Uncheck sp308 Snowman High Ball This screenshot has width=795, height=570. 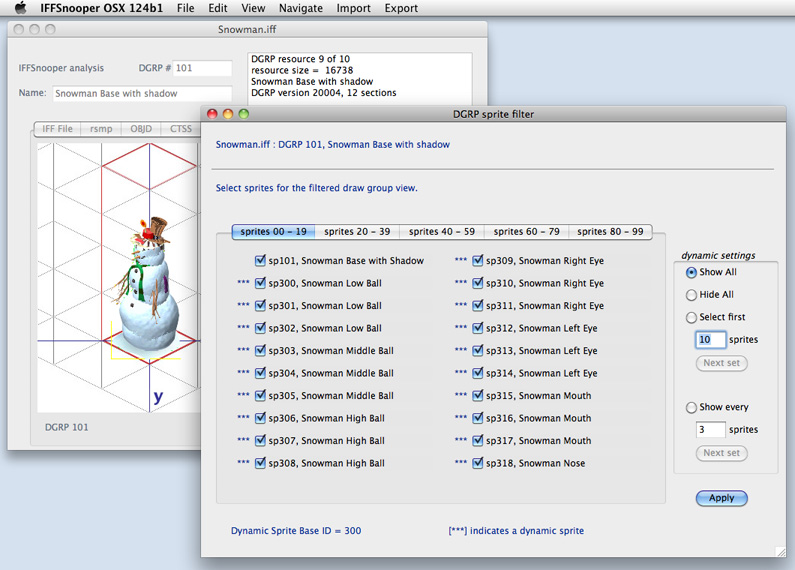pos(260,463)
